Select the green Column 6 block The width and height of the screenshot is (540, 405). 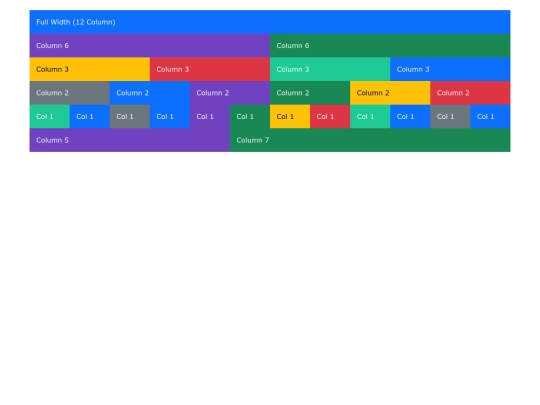(390, 46)
